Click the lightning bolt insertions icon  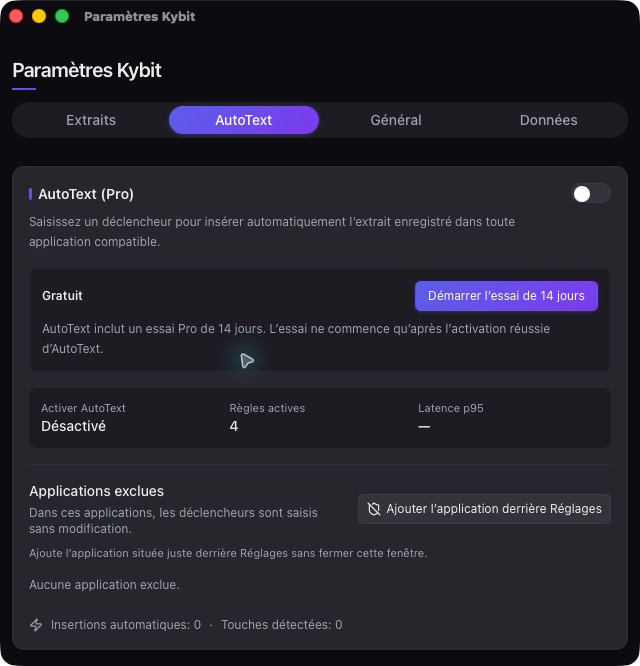(36, 625)
